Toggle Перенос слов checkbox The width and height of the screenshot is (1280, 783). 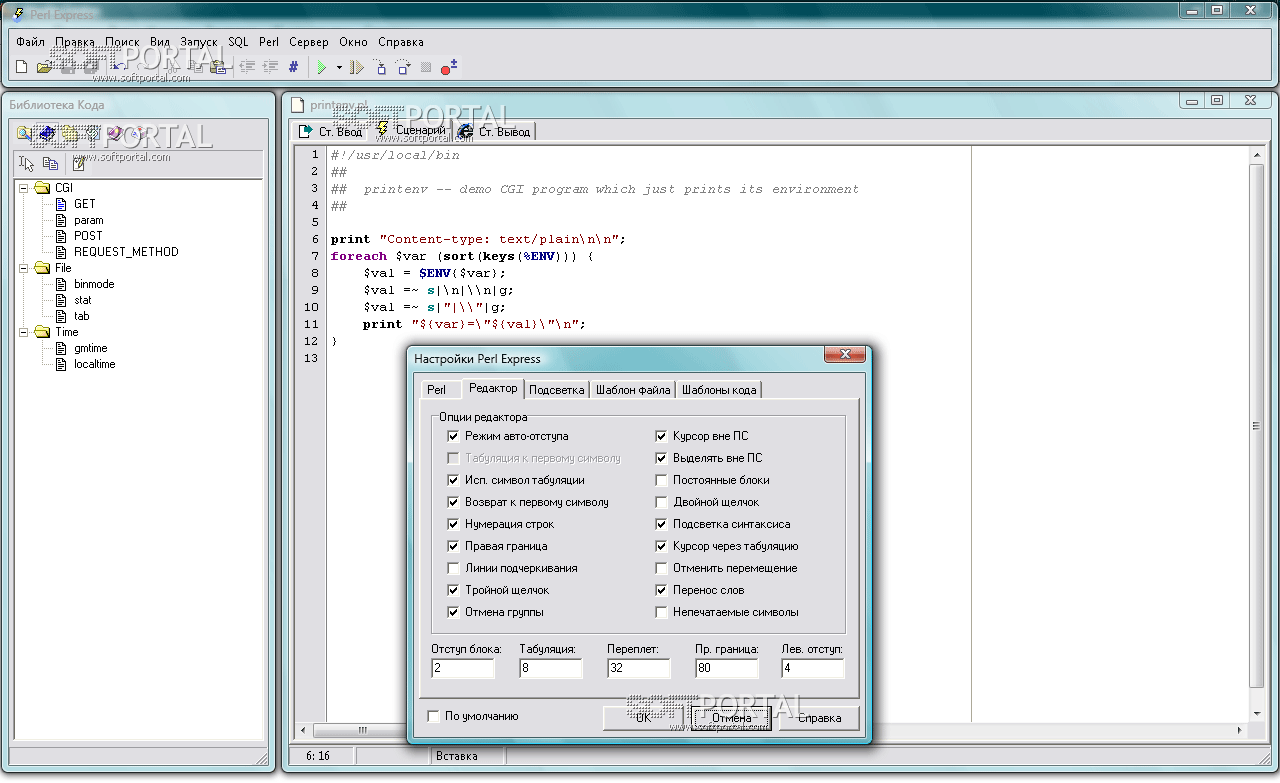[x=661, y=590]
